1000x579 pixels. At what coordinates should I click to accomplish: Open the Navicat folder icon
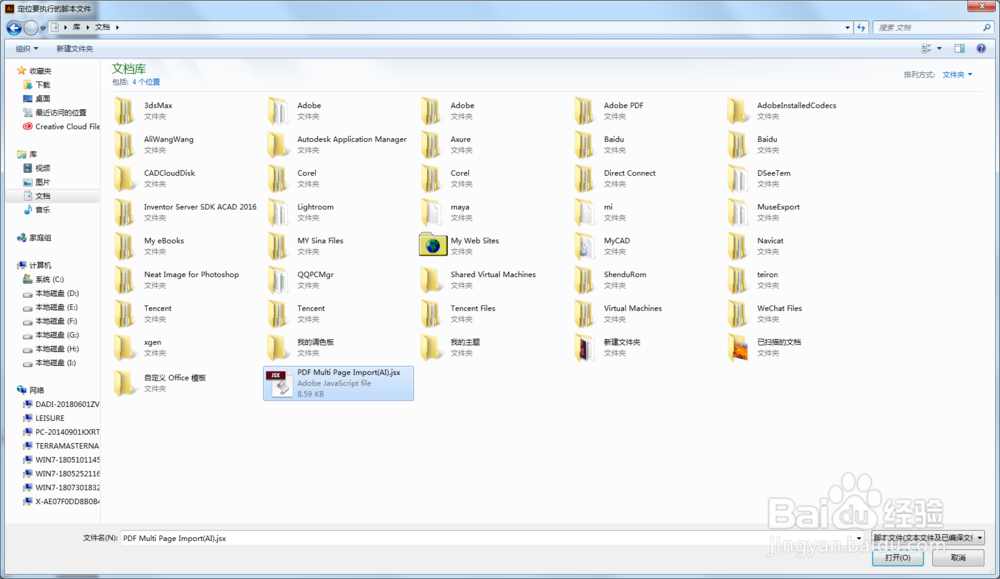click(738, 246)
